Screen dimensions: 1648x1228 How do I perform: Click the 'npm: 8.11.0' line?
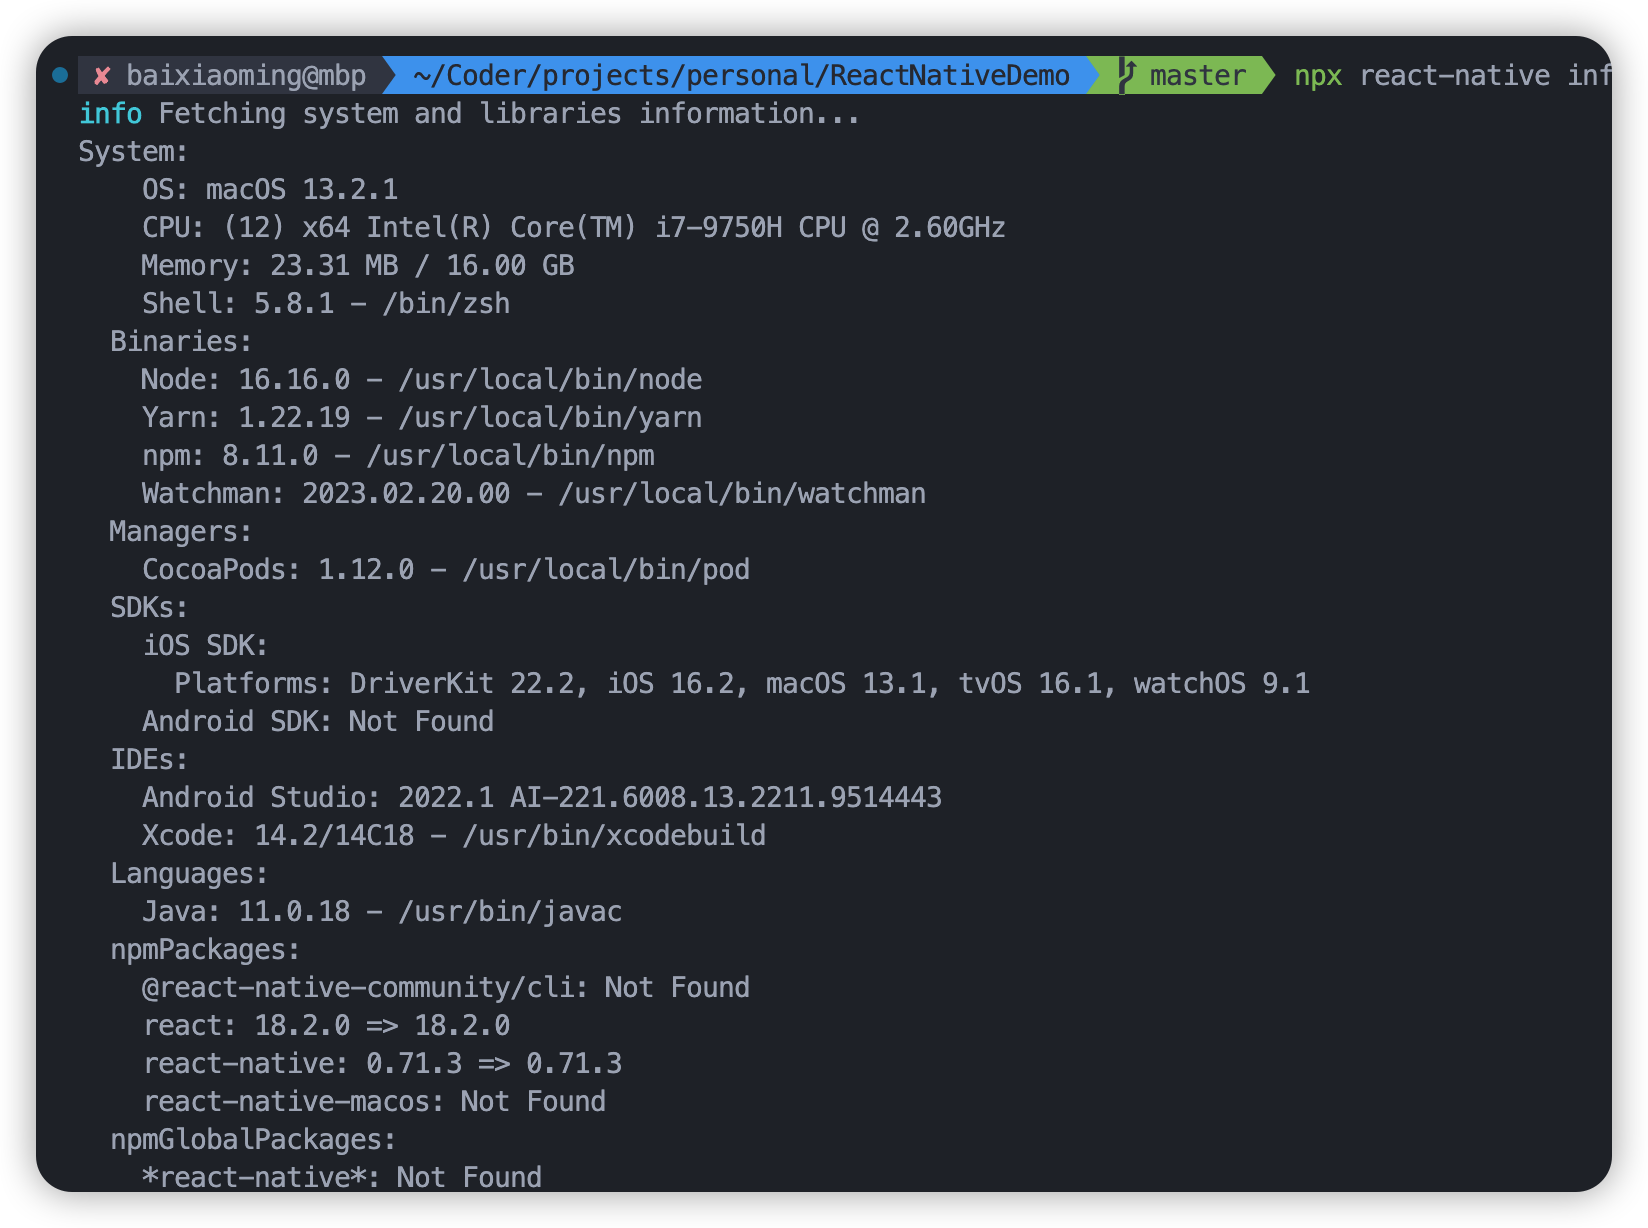(398, 456)
